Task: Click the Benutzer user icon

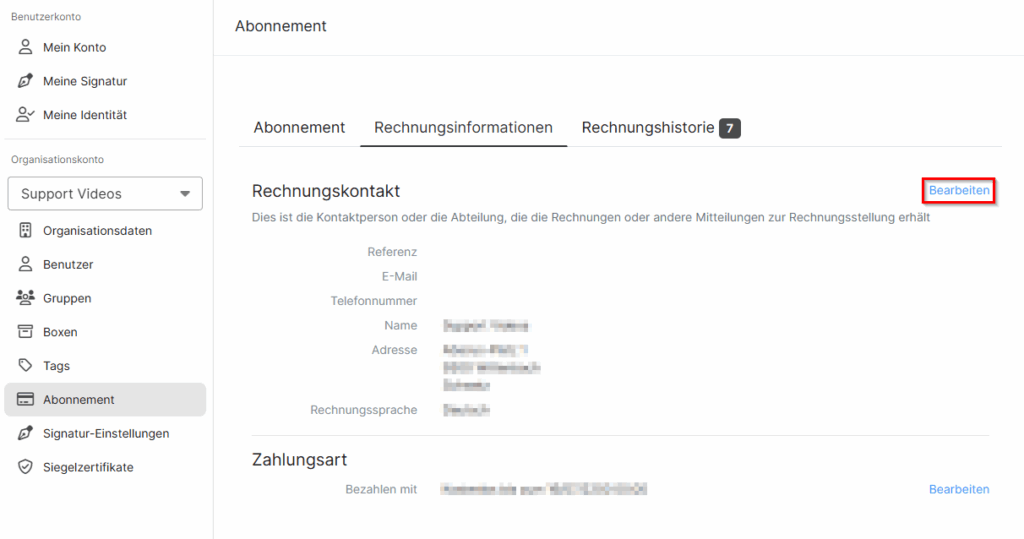Action: point(25,264)
